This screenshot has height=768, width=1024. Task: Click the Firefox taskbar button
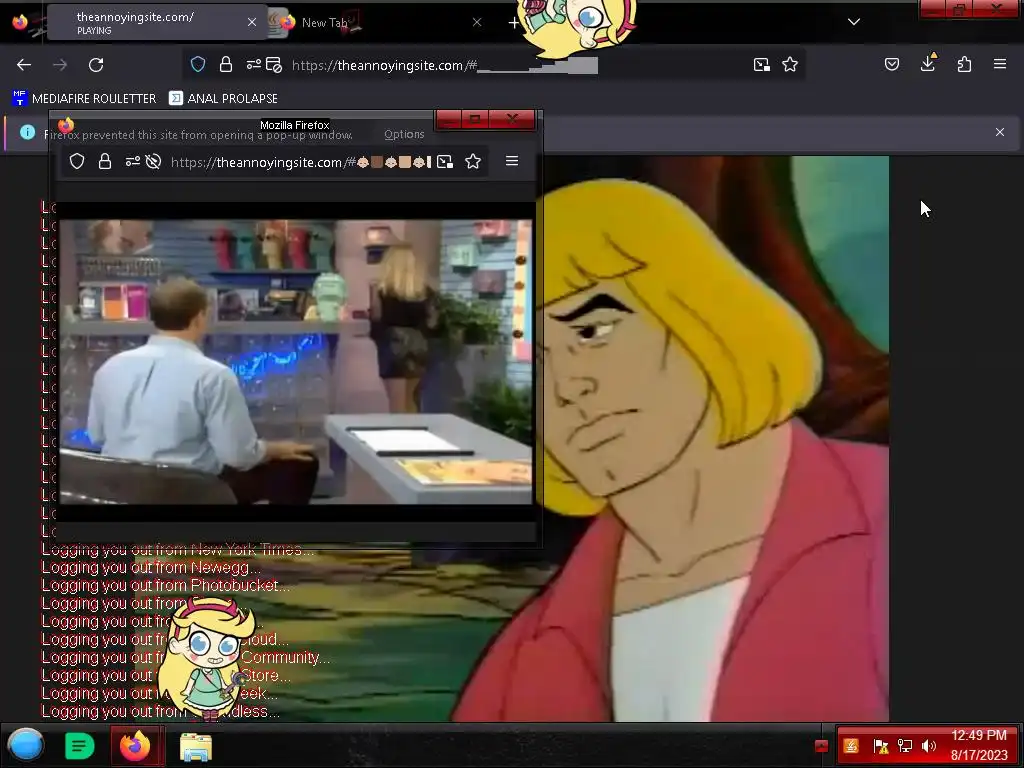coord(135,745)
